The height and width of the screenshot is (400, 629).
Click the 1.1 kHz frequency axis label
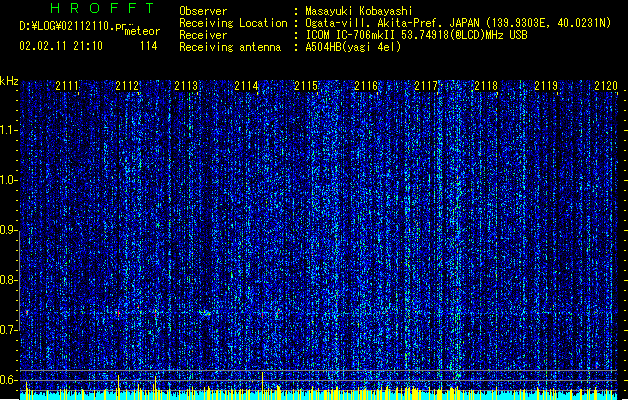click(x=8, y=130)
